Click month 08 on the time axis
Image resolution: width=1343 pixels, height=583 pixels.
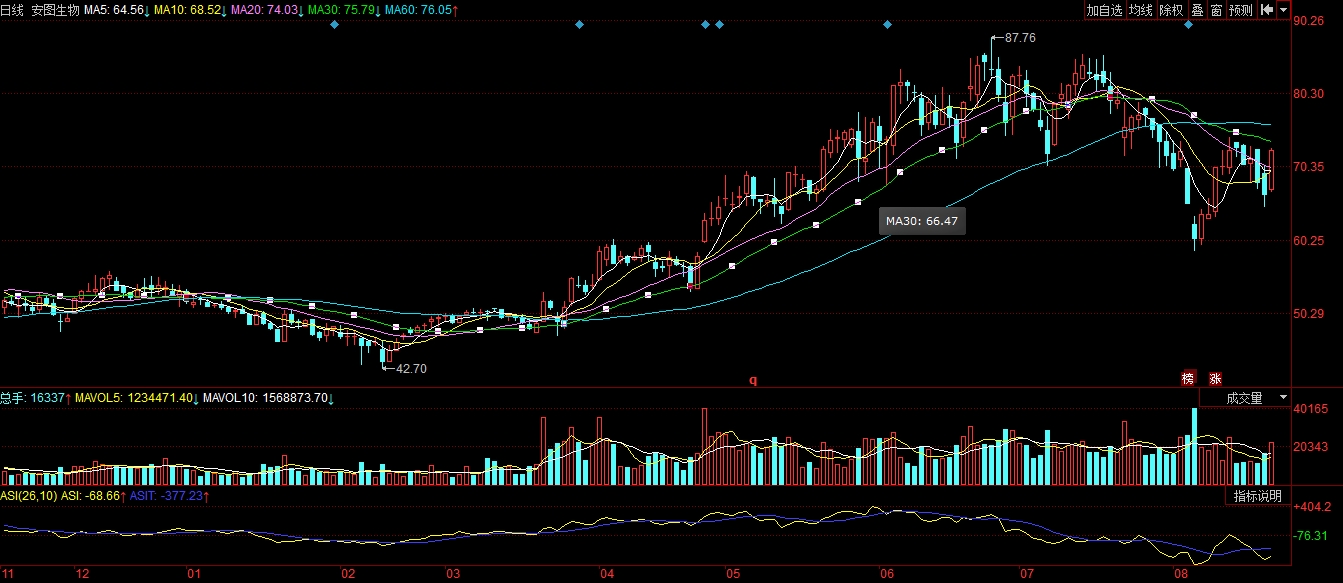point(1181,575)
